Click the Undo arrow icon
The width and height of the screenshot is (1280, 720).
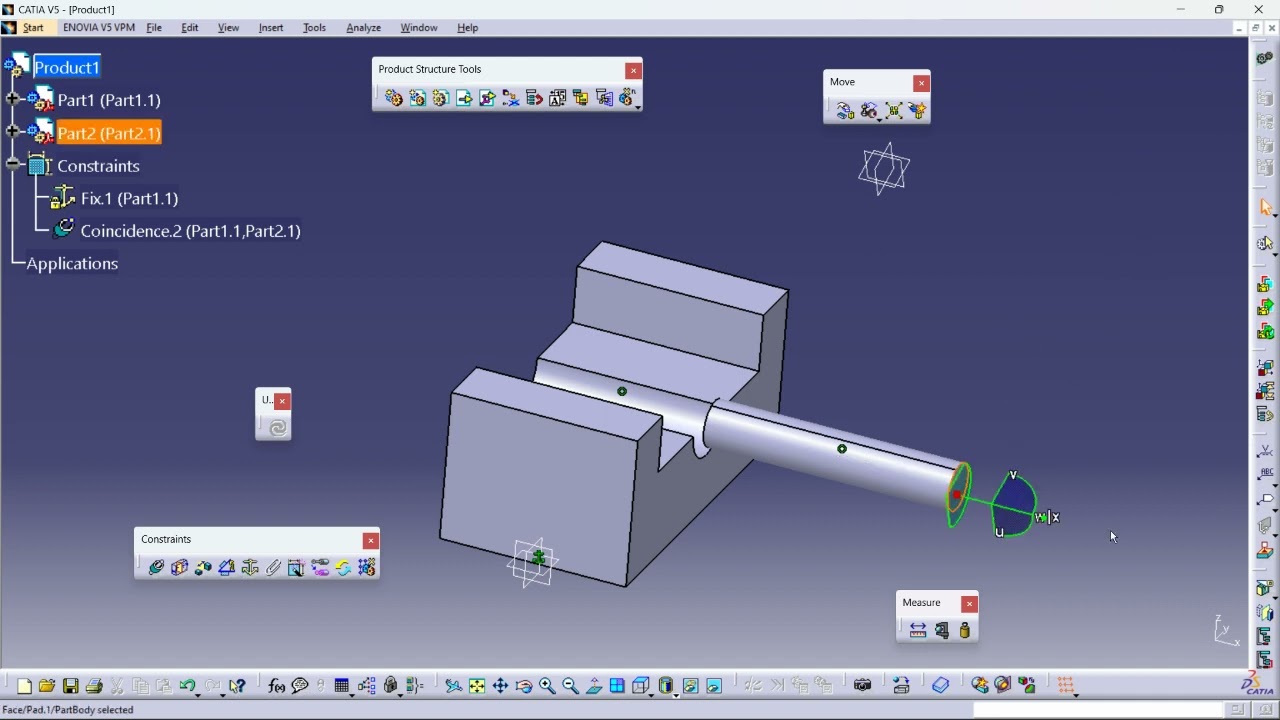point(187,686)
